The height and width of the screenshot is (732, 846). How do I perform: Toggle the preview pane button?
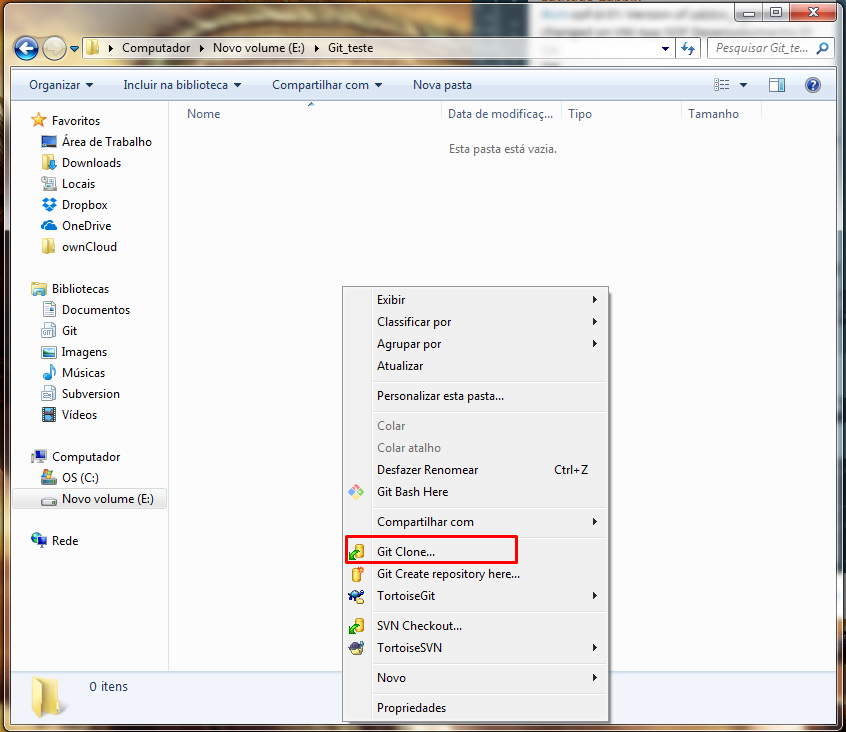[x=777, y=85]
